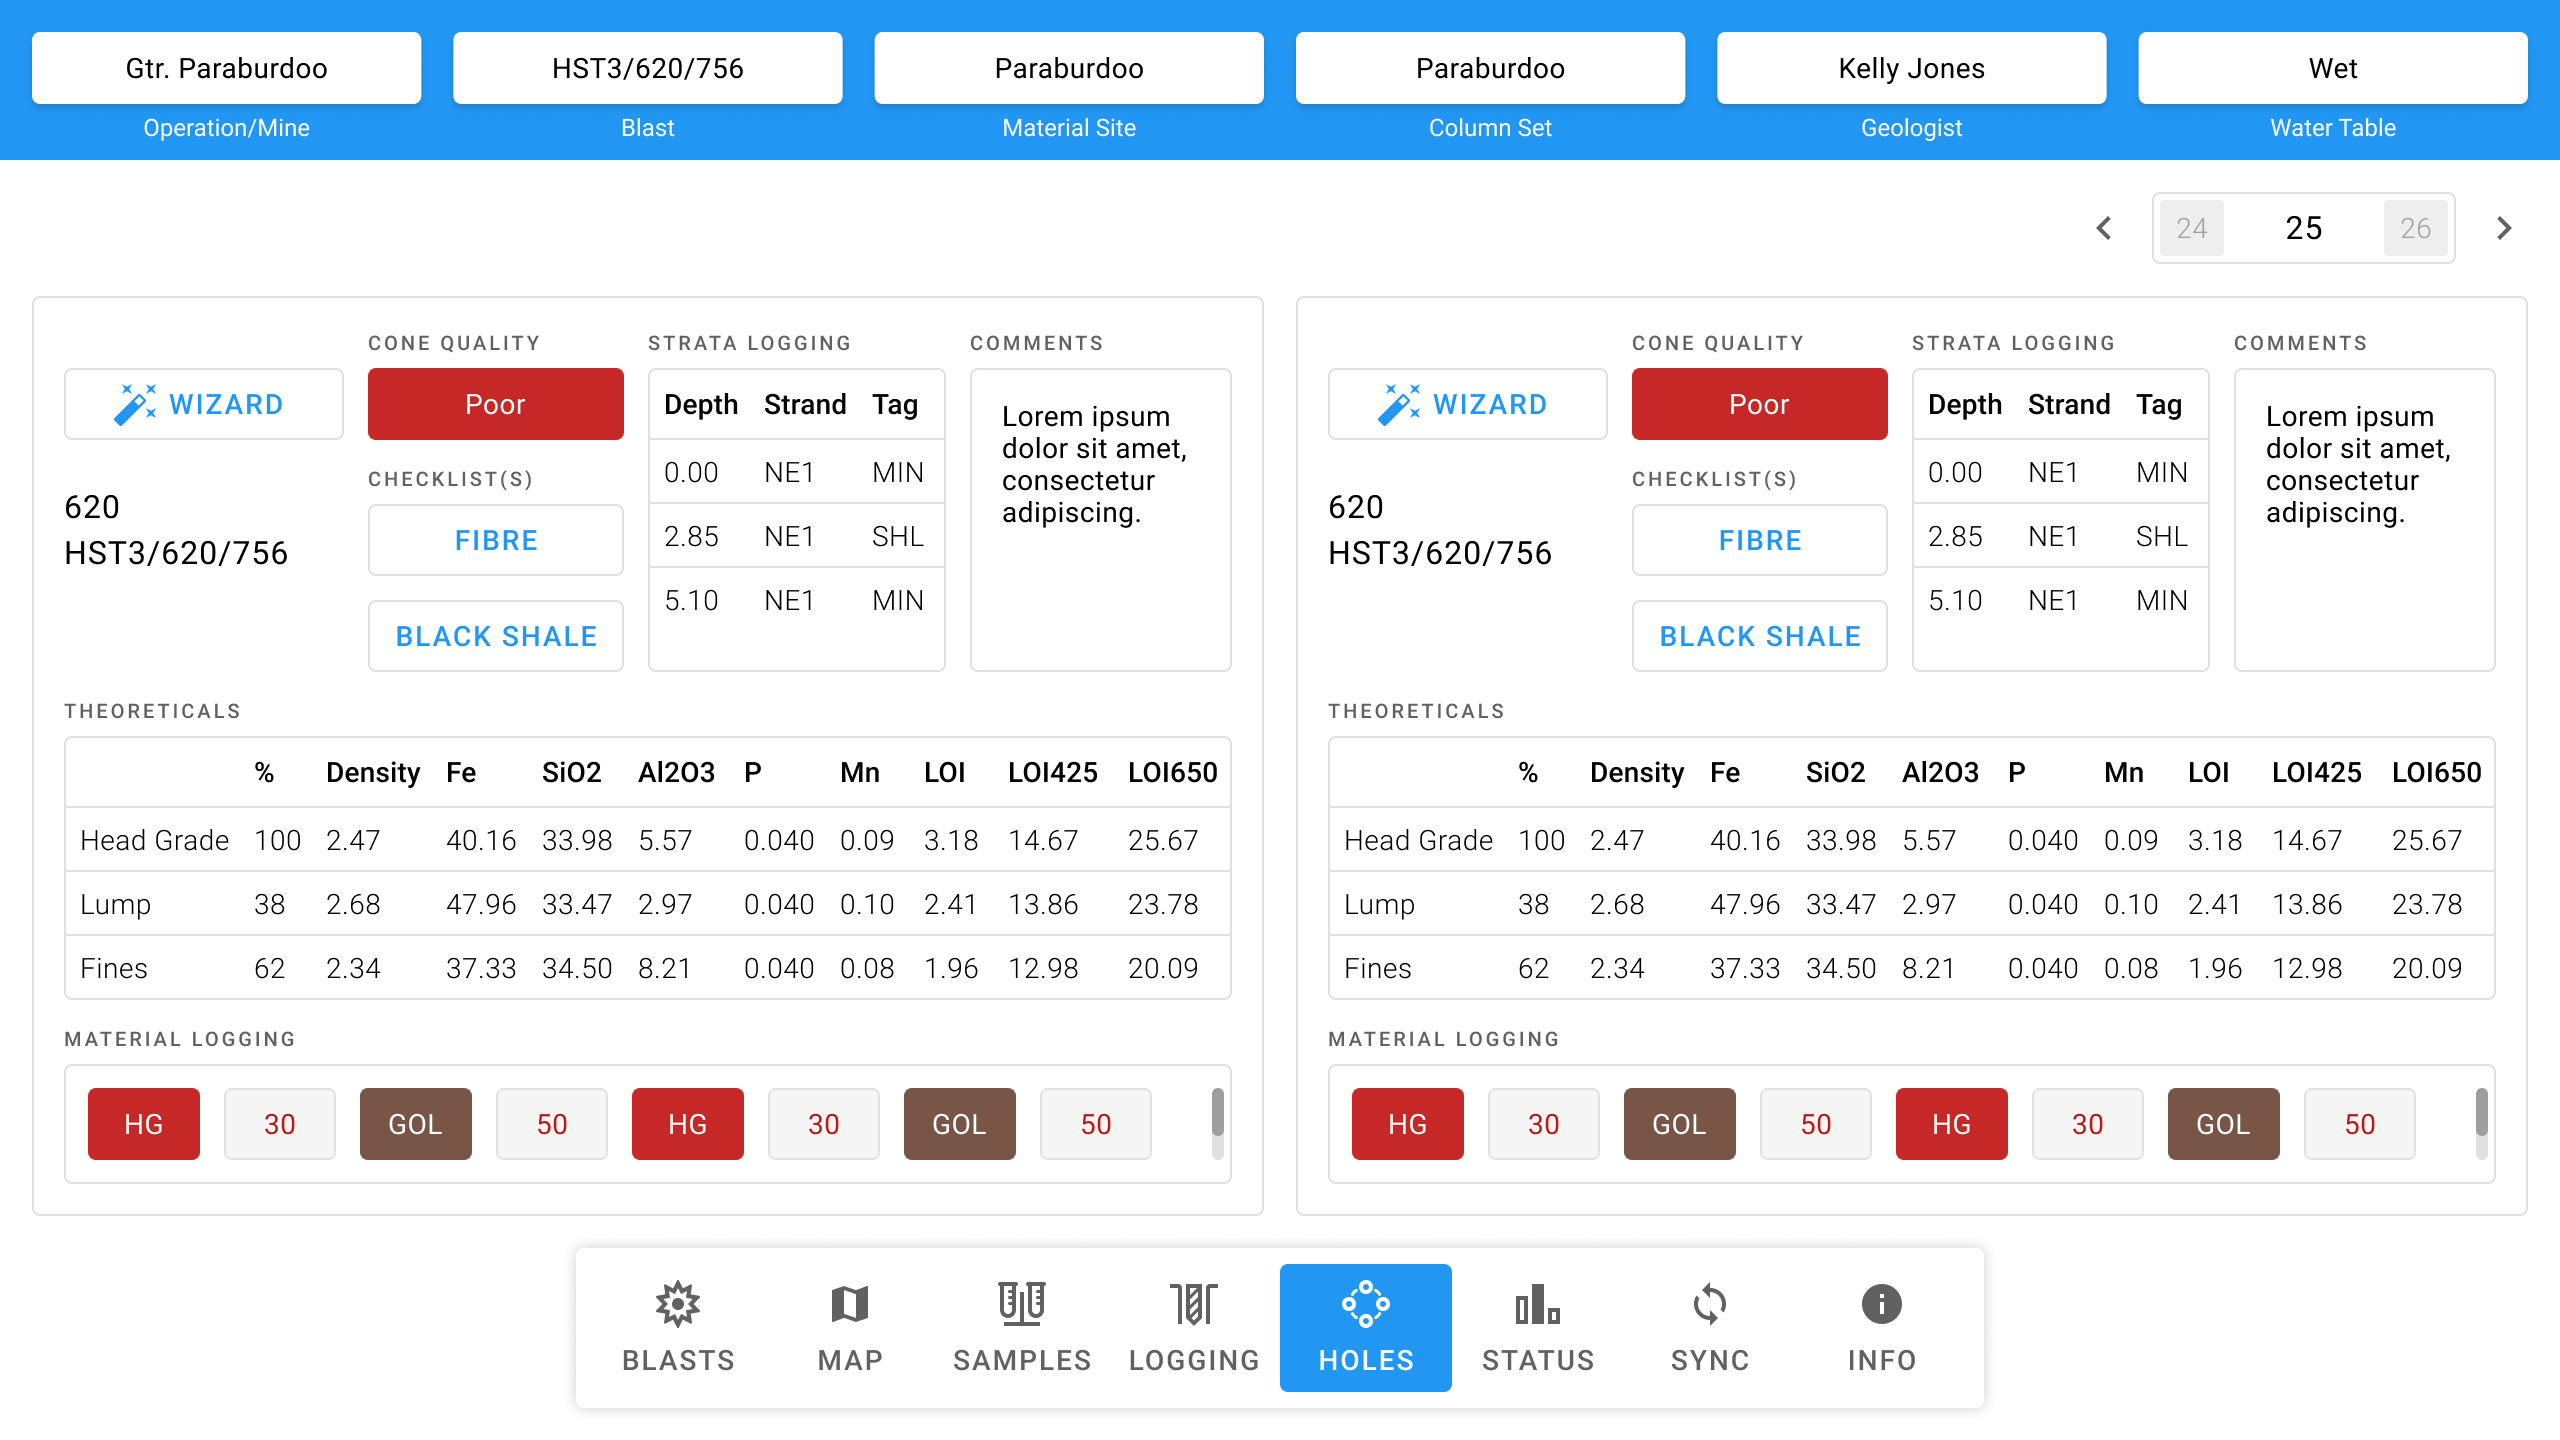Jump to hole number 24
Viewport: 2560px width, 1440px height.
pos(2191,228)
